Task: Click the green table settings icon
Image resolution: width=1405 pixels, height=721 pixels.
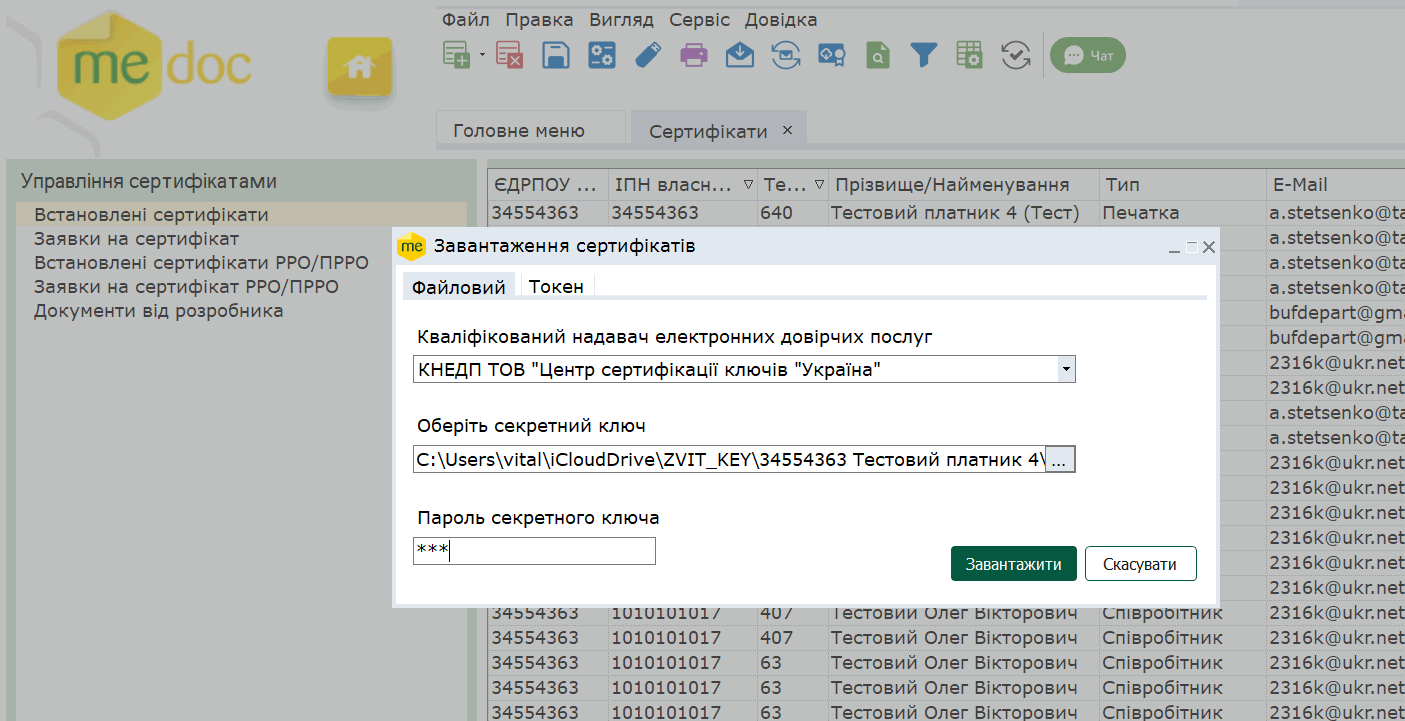Action: pyautogui.click(x=969, y=55)
